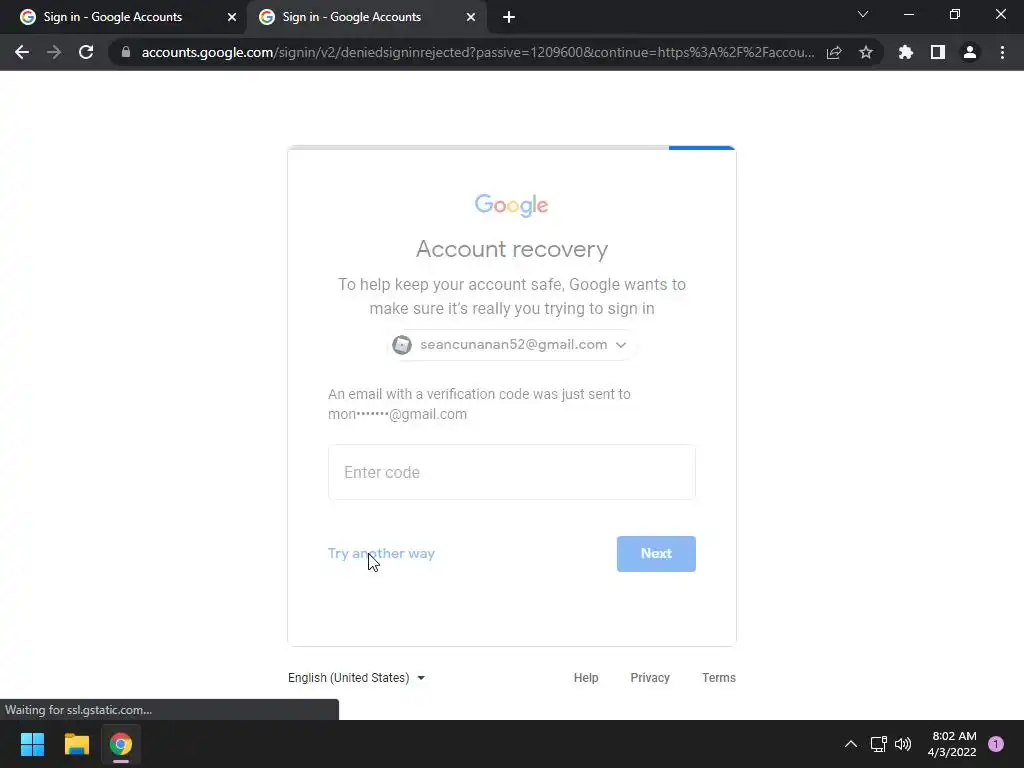1024x768 pixels.
Task: Restore down the Chrome window
Action: 955,14
